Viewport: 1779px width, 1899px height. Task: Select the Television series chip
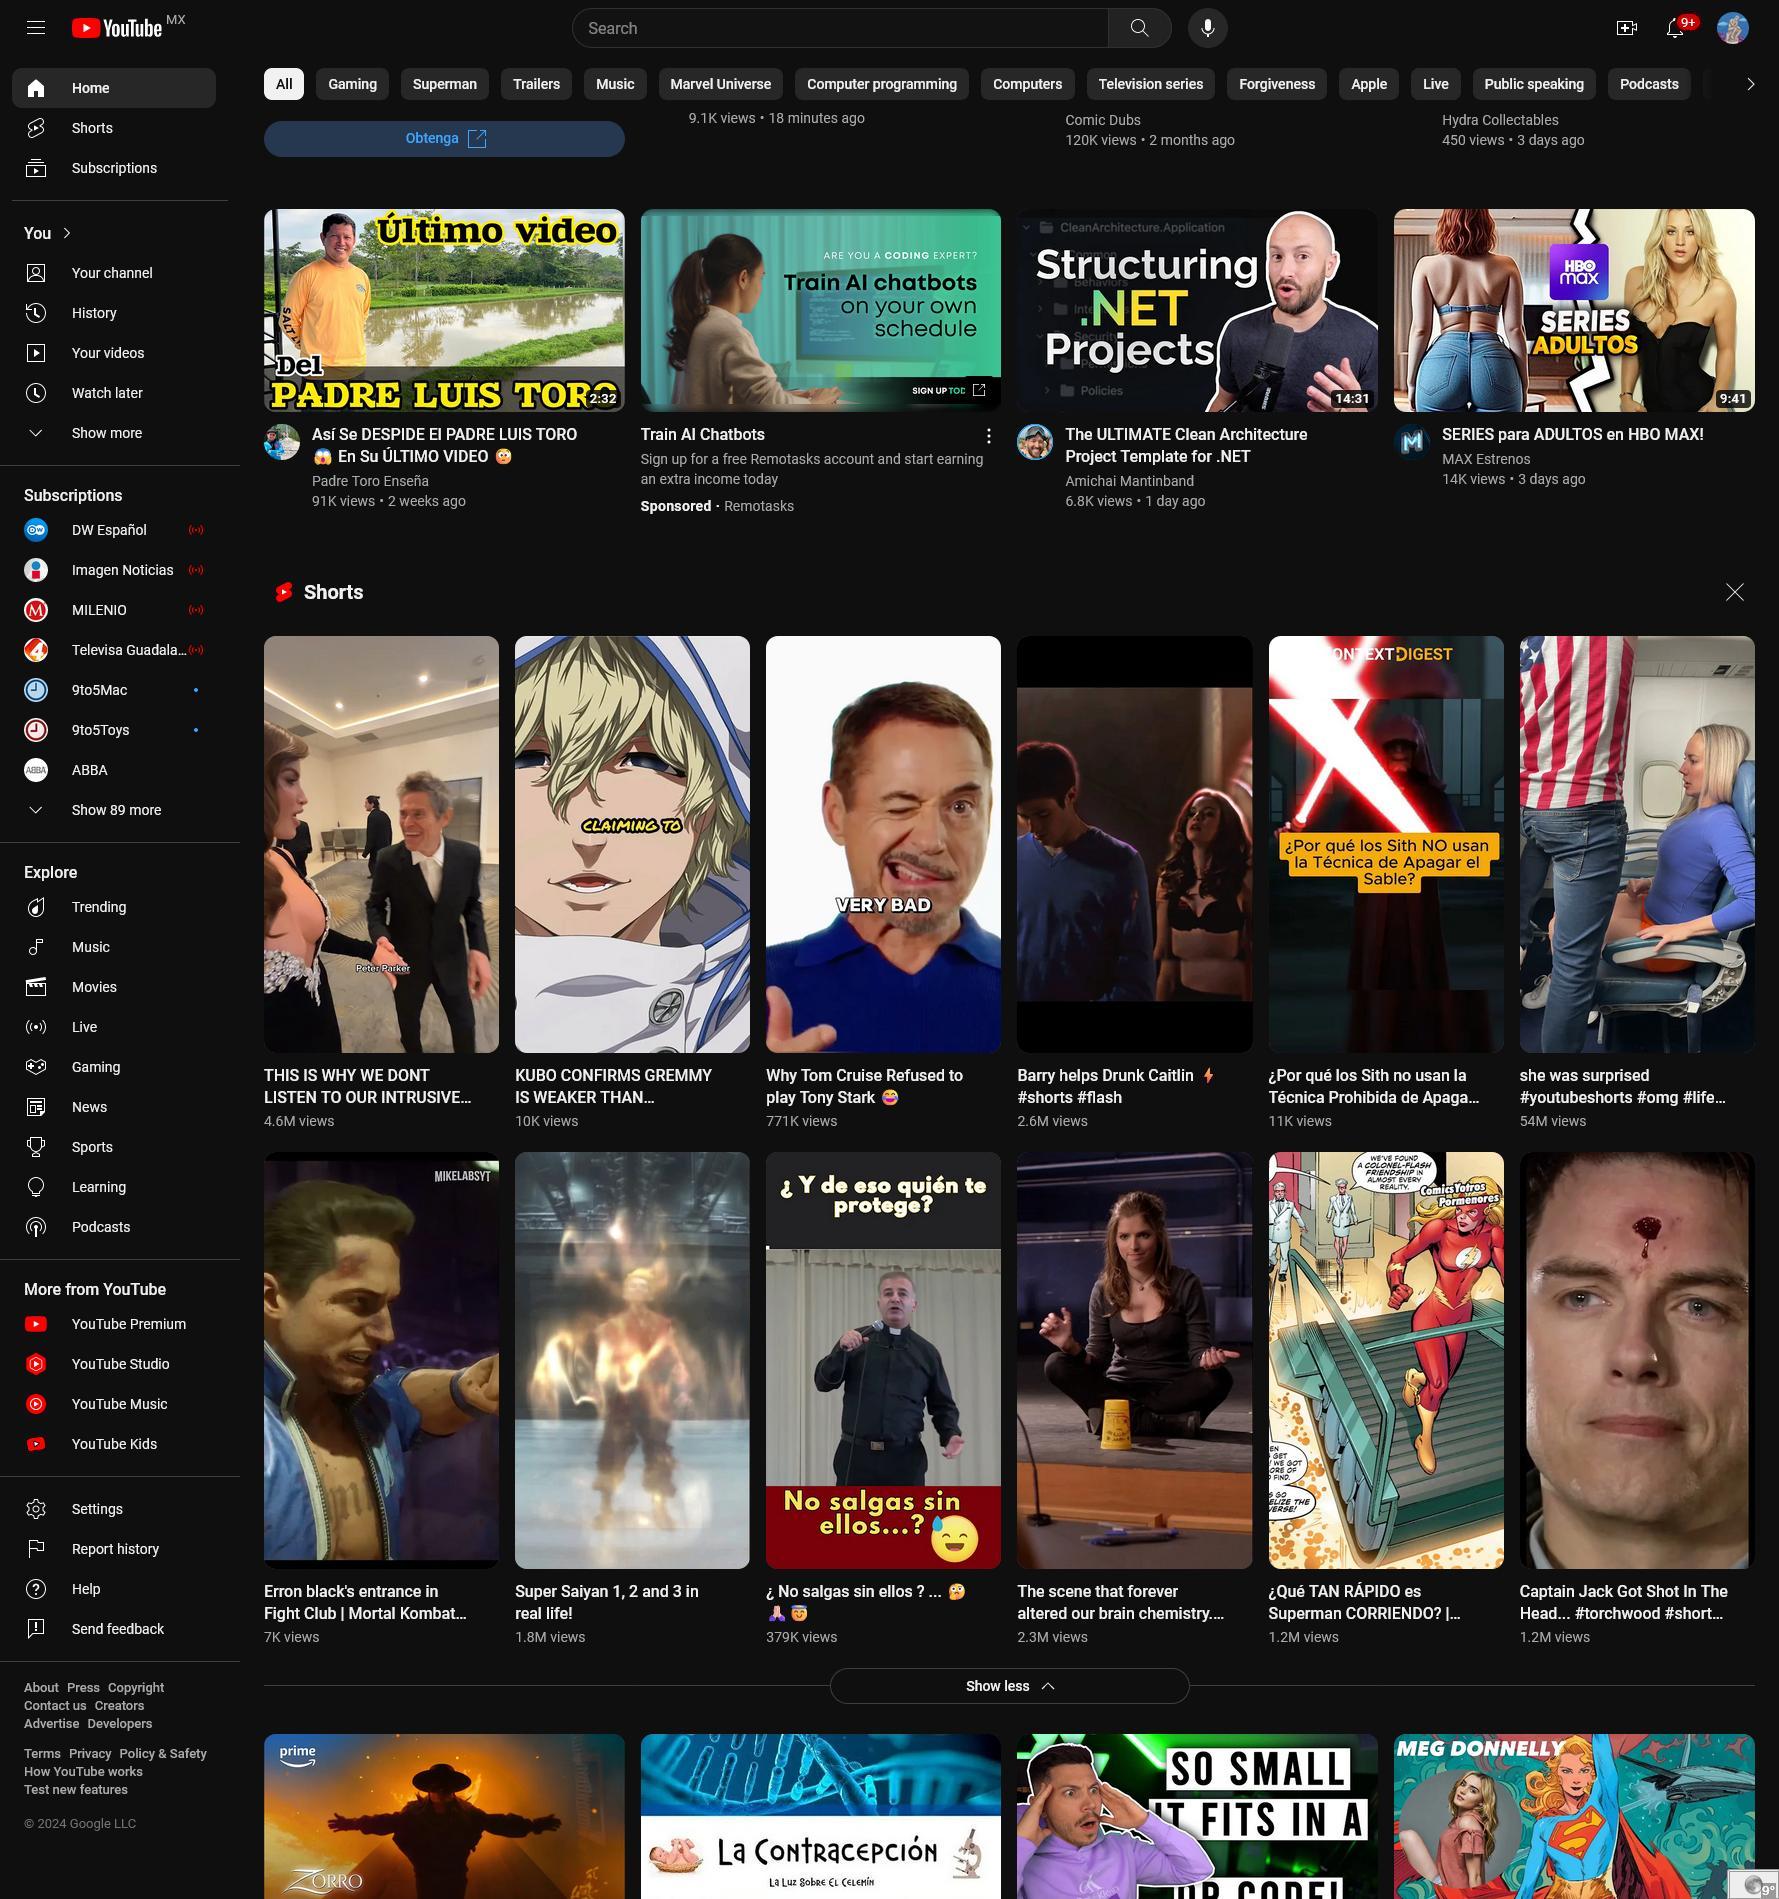click(x=1150, y=84)
